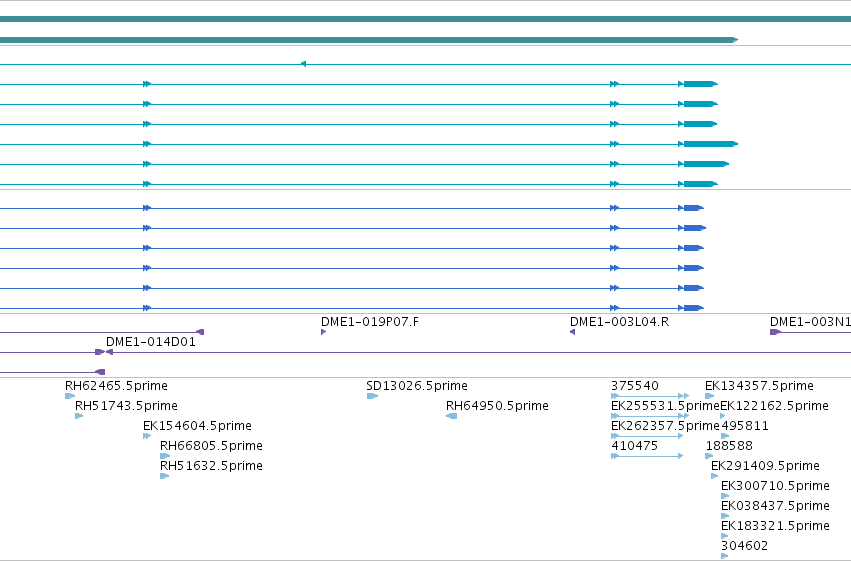Select the RH64950.5prime feature label
Image resolution: width=851 pixels, height=561 pixels.
pyautogui.click(x=497, y=406)
